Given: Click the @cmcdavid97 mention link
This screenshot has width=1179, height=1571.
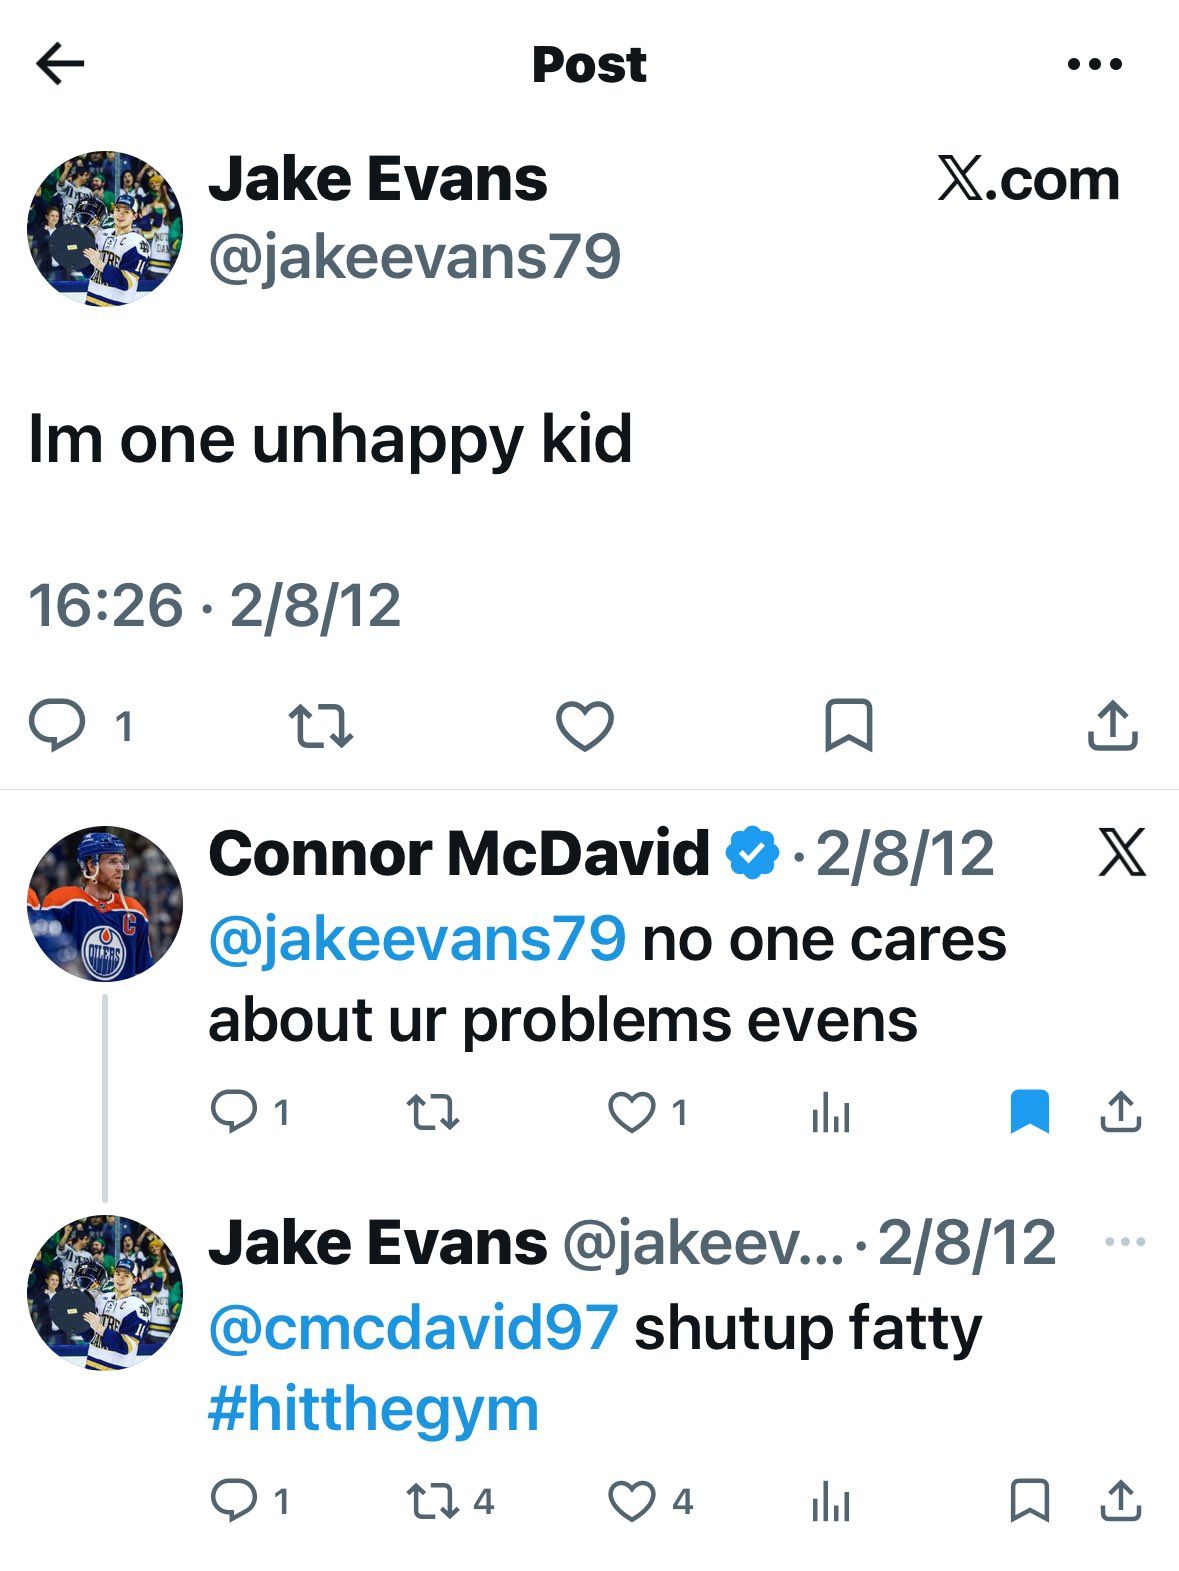Looking at the screenshot, I should point(413,1329).
